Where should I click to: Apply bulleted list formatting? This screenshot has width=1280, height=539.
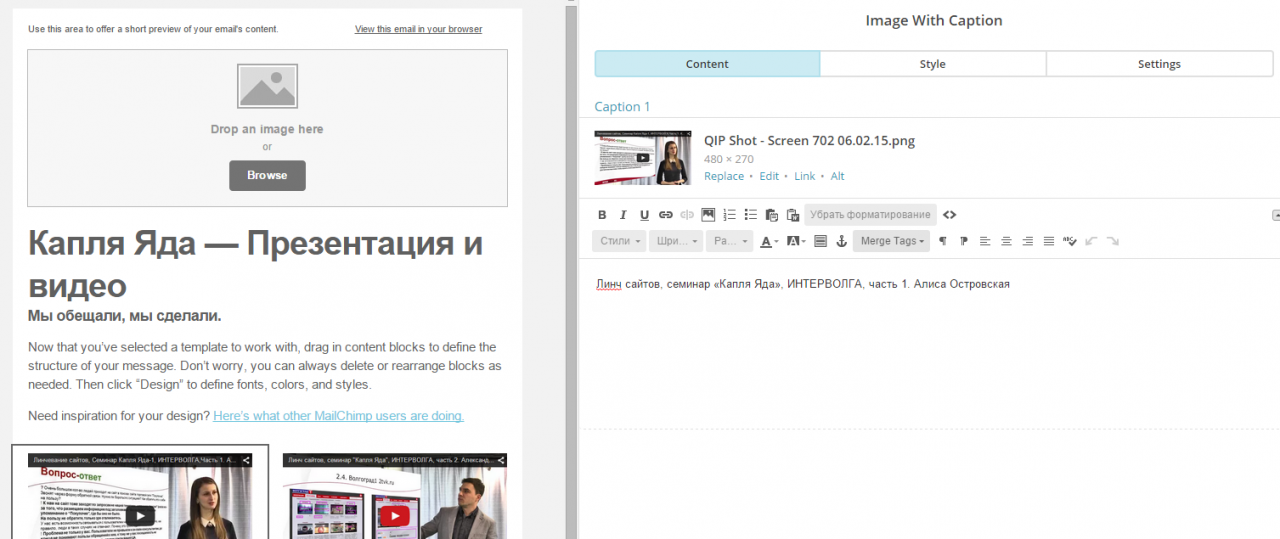(751, 215)
